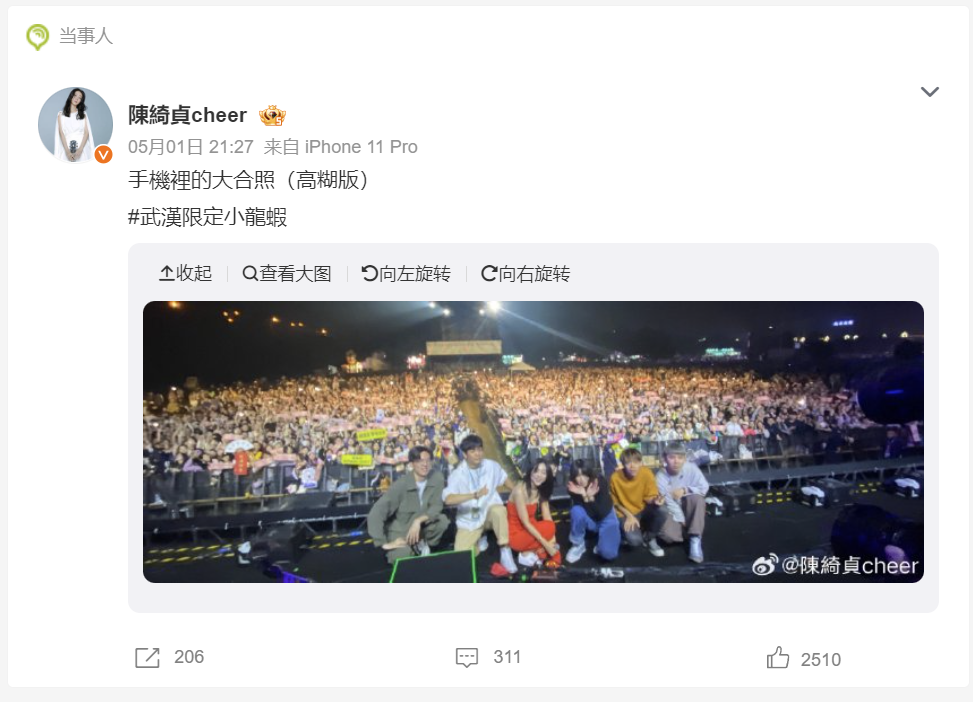Image resolution: width=973 pixels, height=702 pixels.
Task: Click the gold crown membership badge
Action: (272, 115)
